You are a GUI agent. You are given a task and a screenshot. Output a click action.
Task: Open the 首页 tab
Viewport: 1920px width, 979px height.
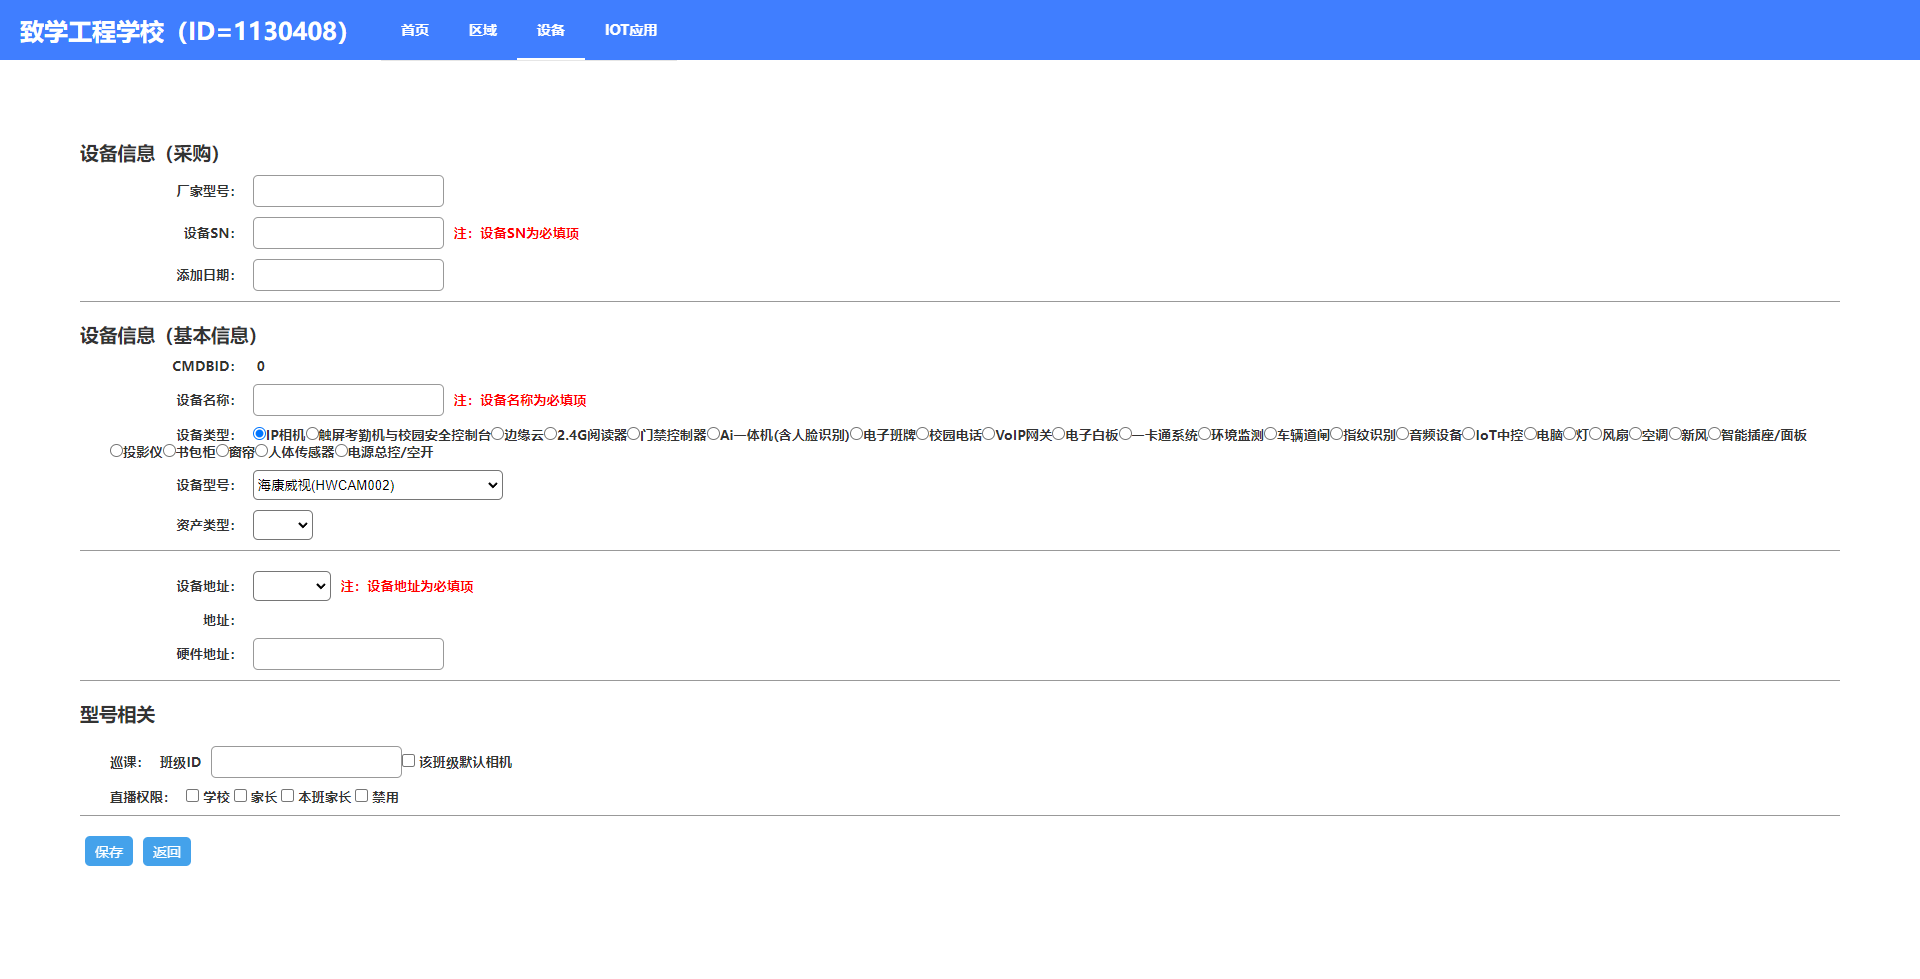point(414,30)
